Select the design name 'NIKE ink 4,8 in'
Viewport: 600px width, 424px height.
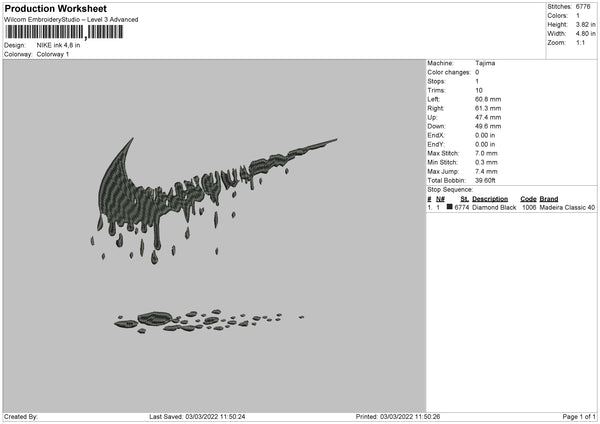click(58, 45)
